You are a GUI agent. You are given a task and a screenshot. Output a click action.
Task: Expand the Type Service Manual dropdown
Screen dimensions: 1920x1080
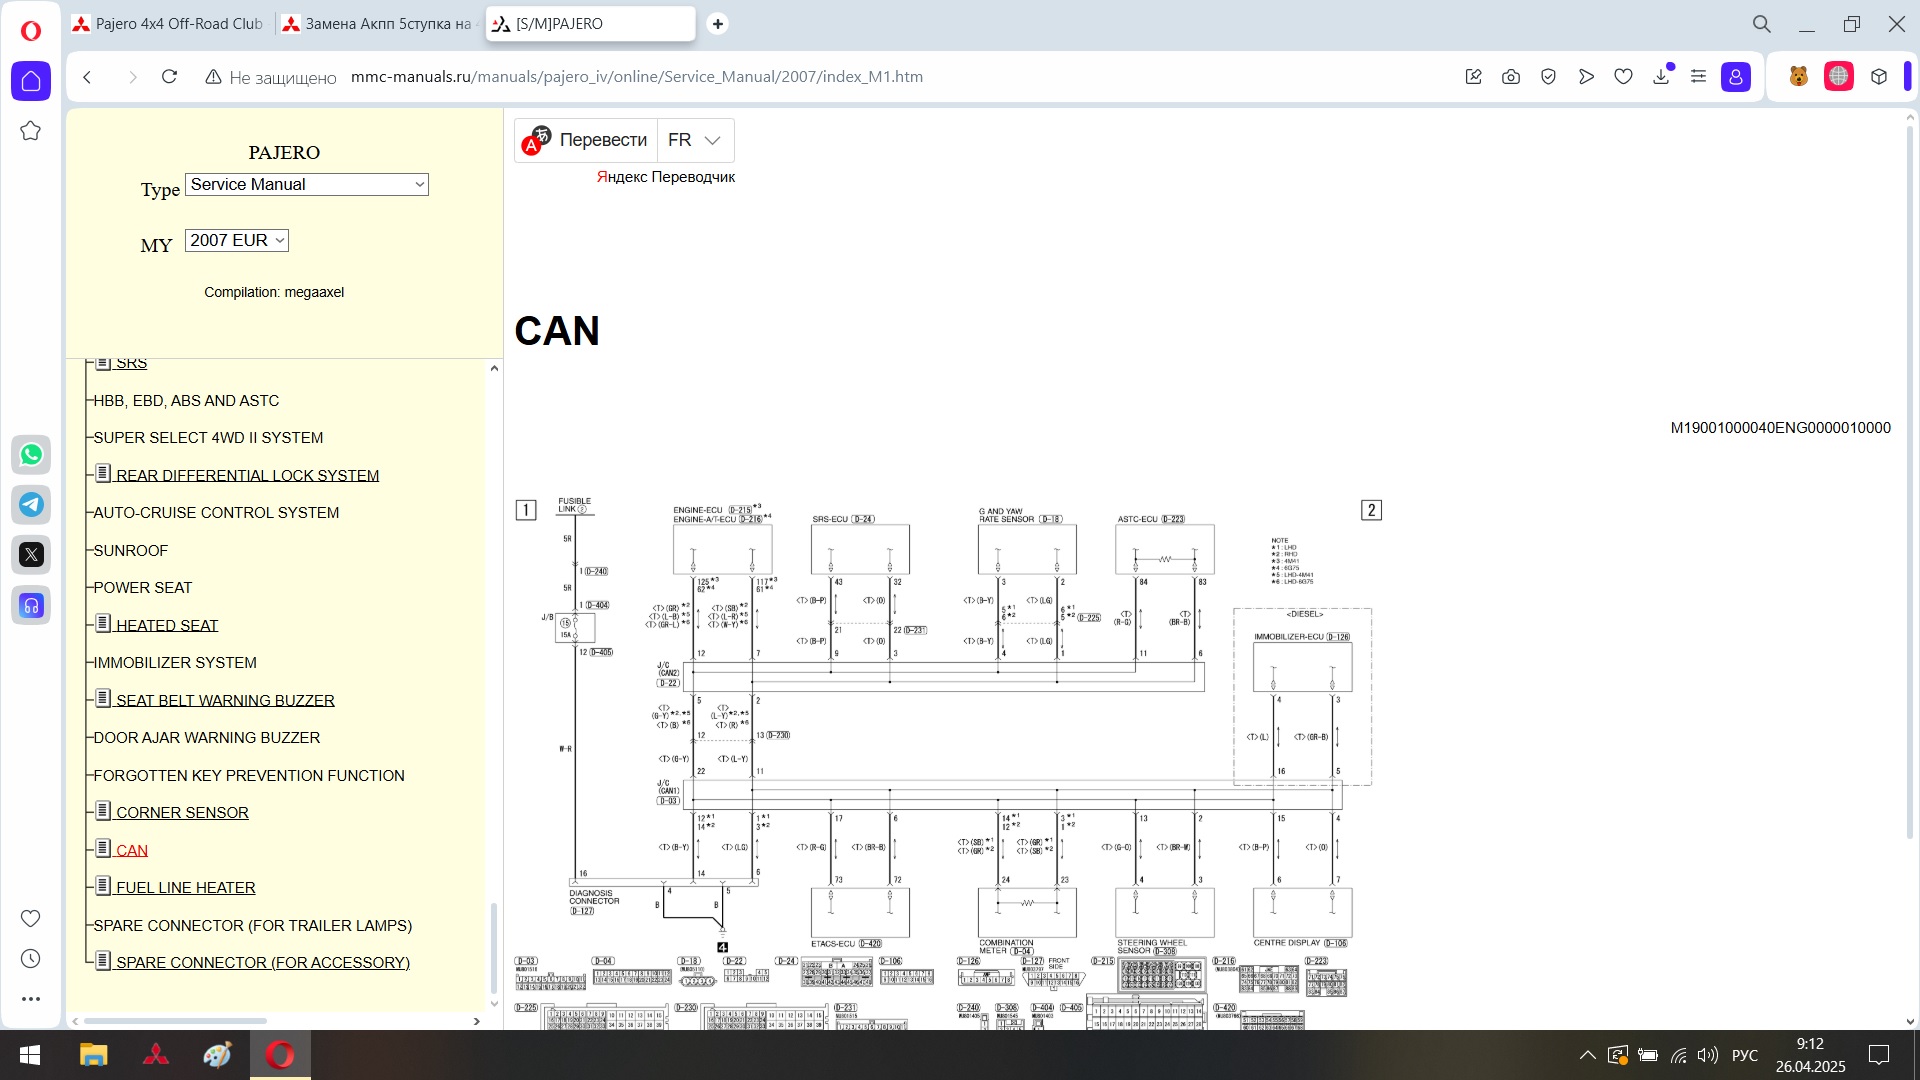click(307, 185)
